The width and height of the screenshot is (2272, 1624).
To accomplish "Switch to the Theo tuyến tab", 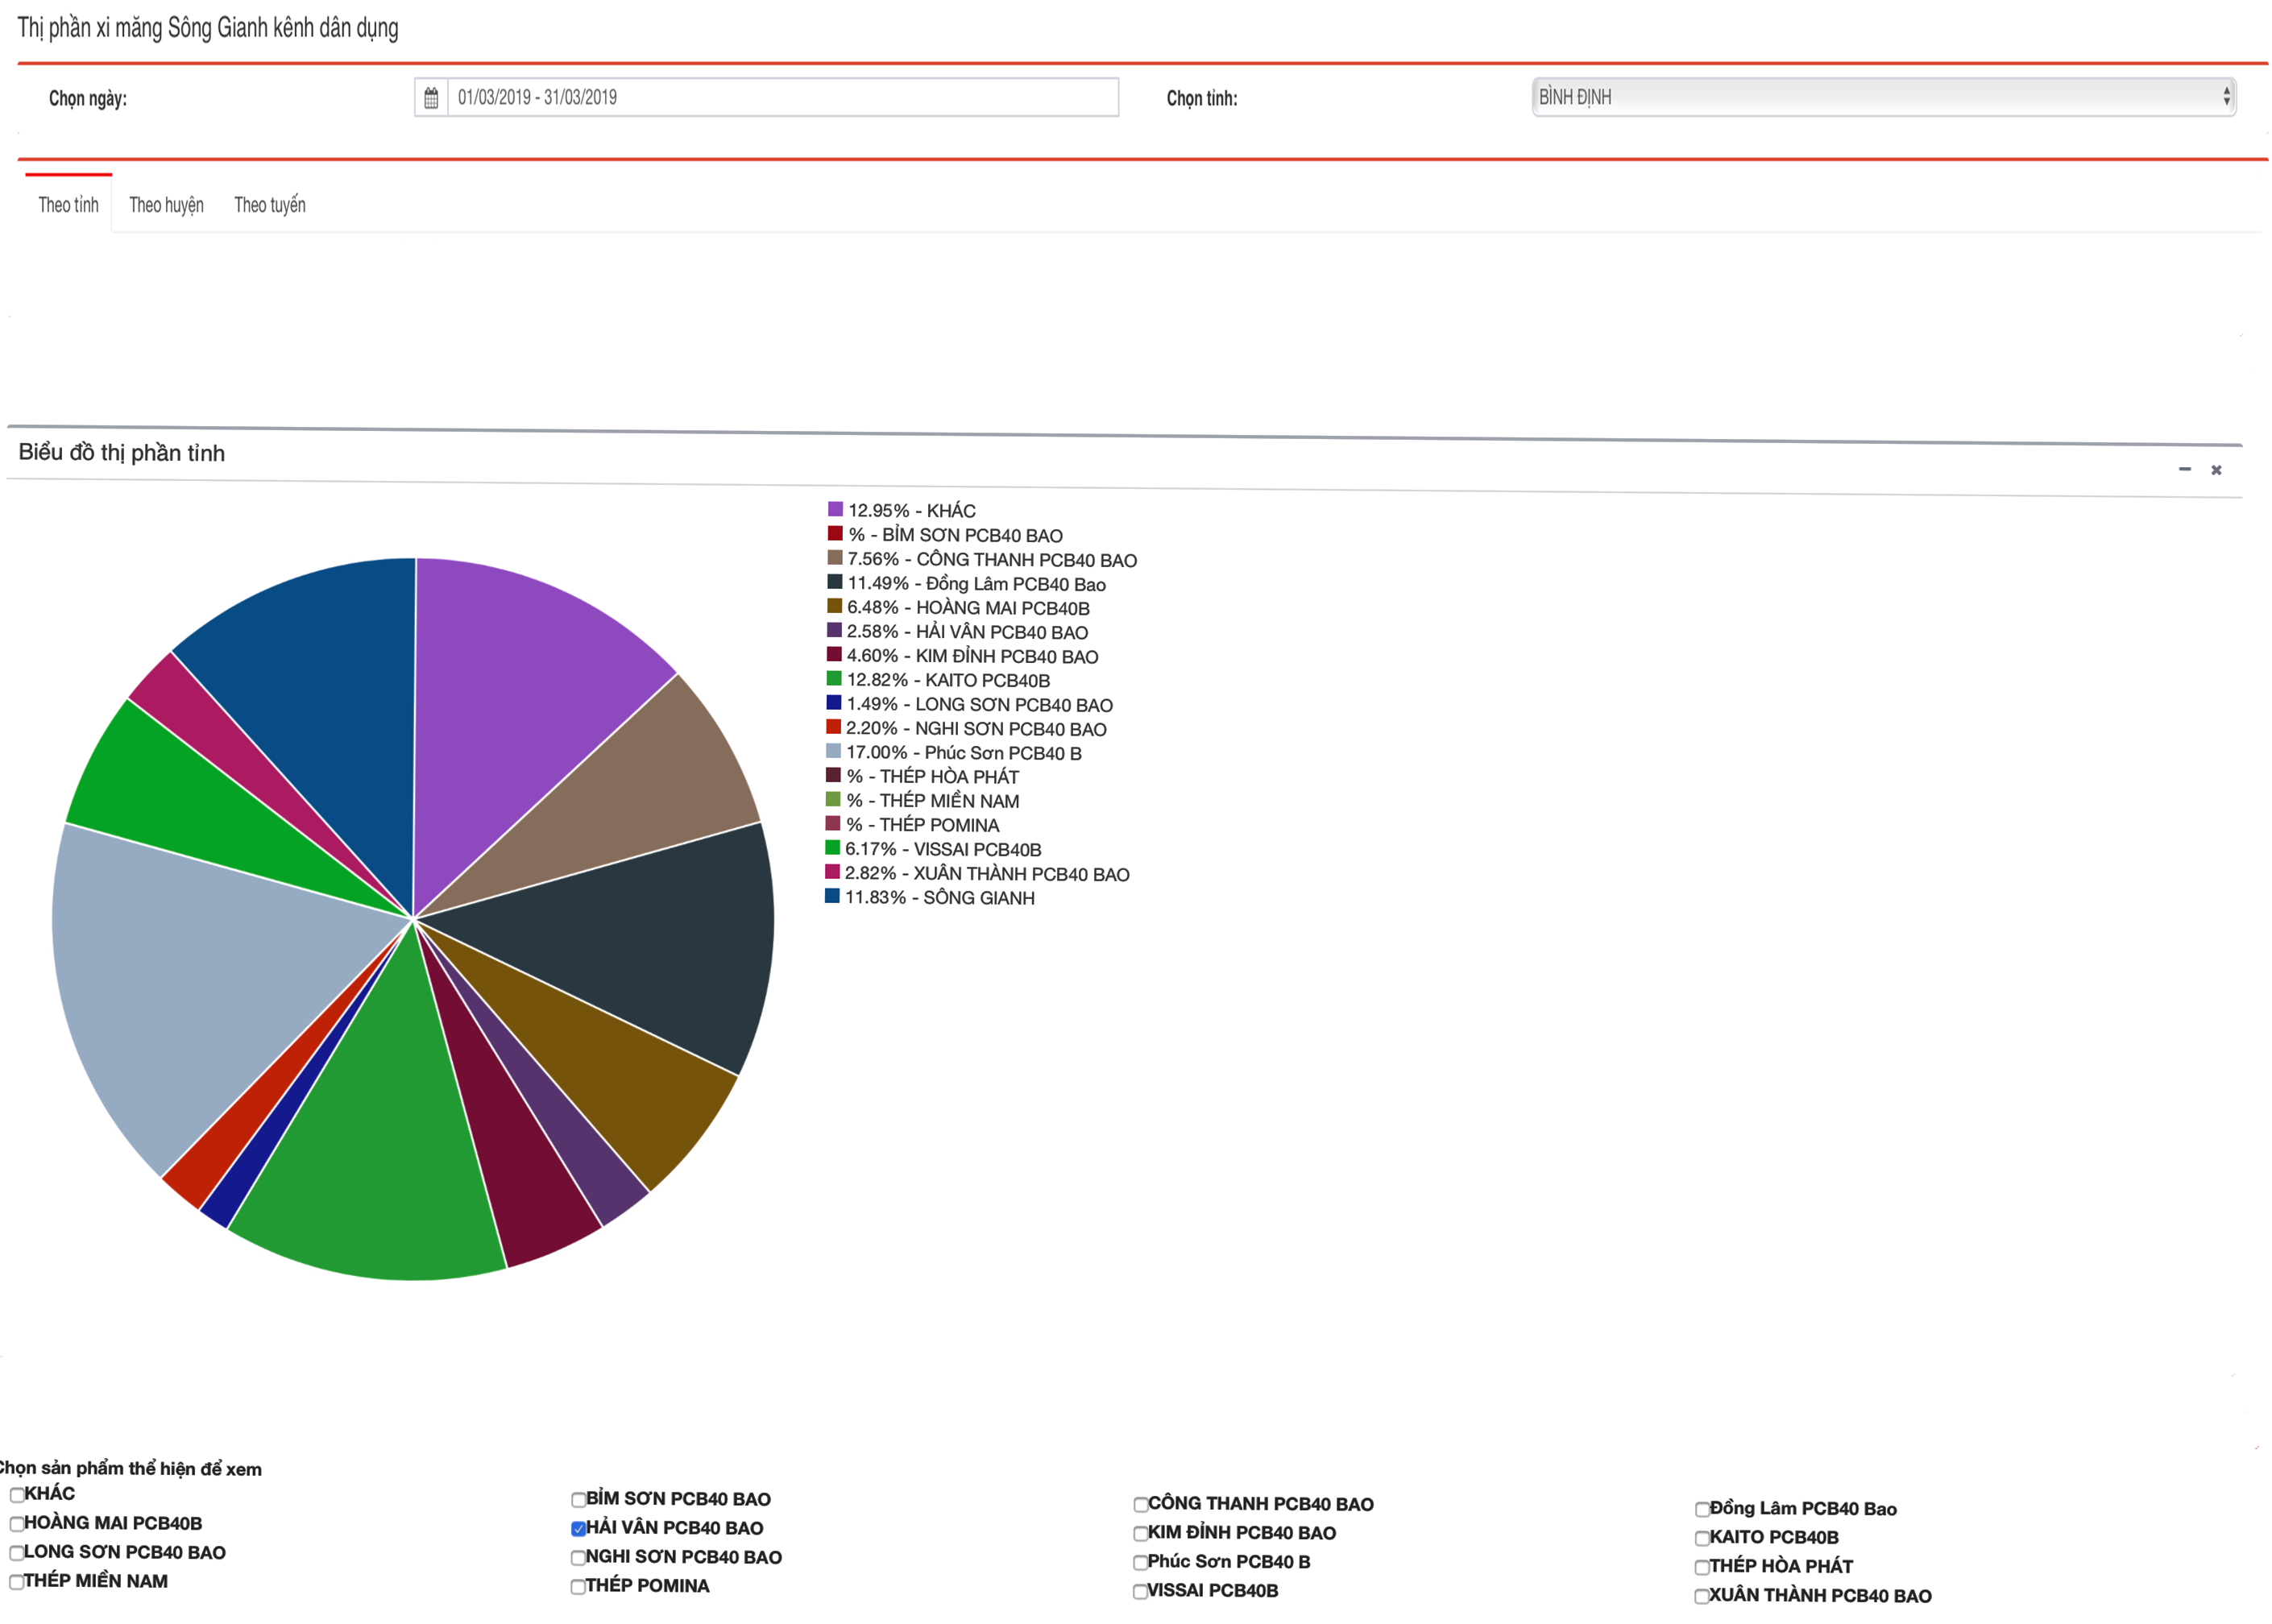I will point(270,204).
